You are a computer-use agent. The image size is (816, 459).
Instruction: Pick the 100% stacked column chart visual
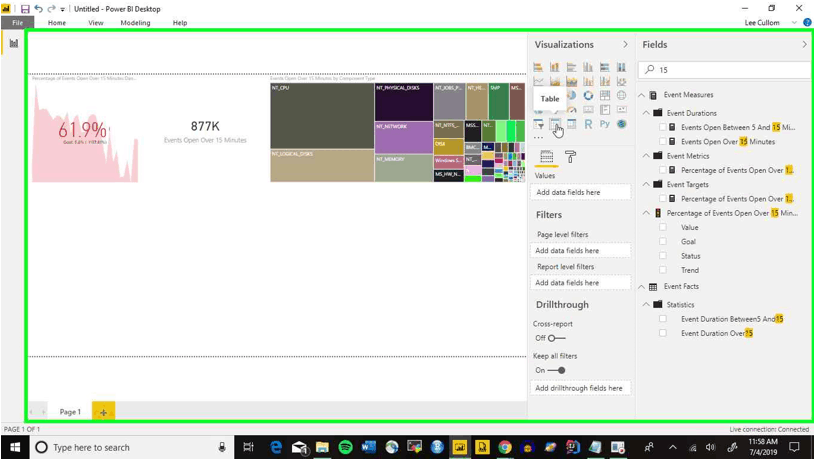click(621, 67)
